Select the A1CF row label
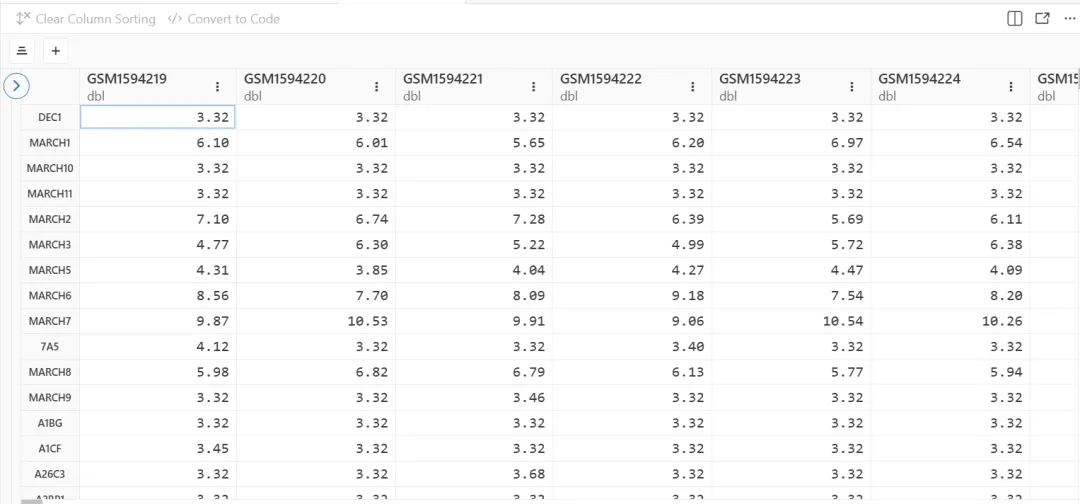The image size is (1080, 504). coord(50,449)
